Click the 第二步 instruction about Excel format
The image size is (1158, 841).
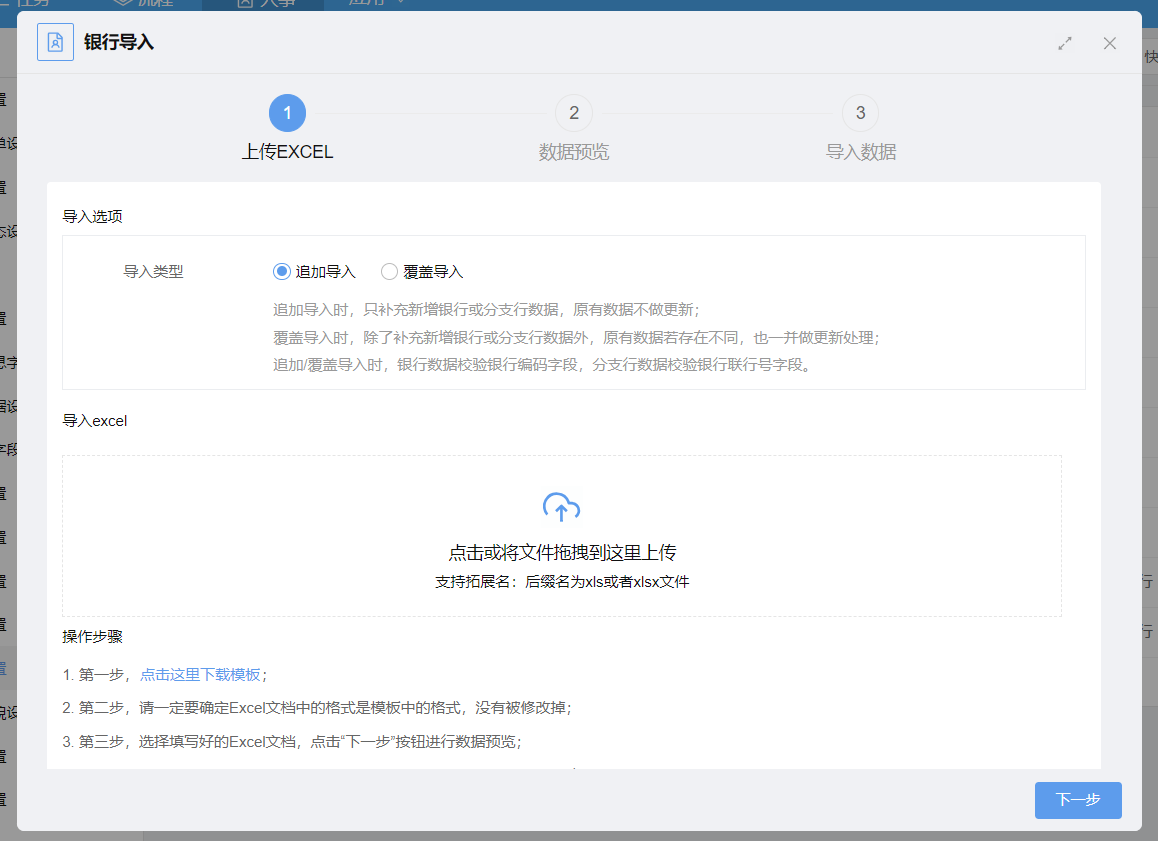pyautogui.click(x=317, y=708)
